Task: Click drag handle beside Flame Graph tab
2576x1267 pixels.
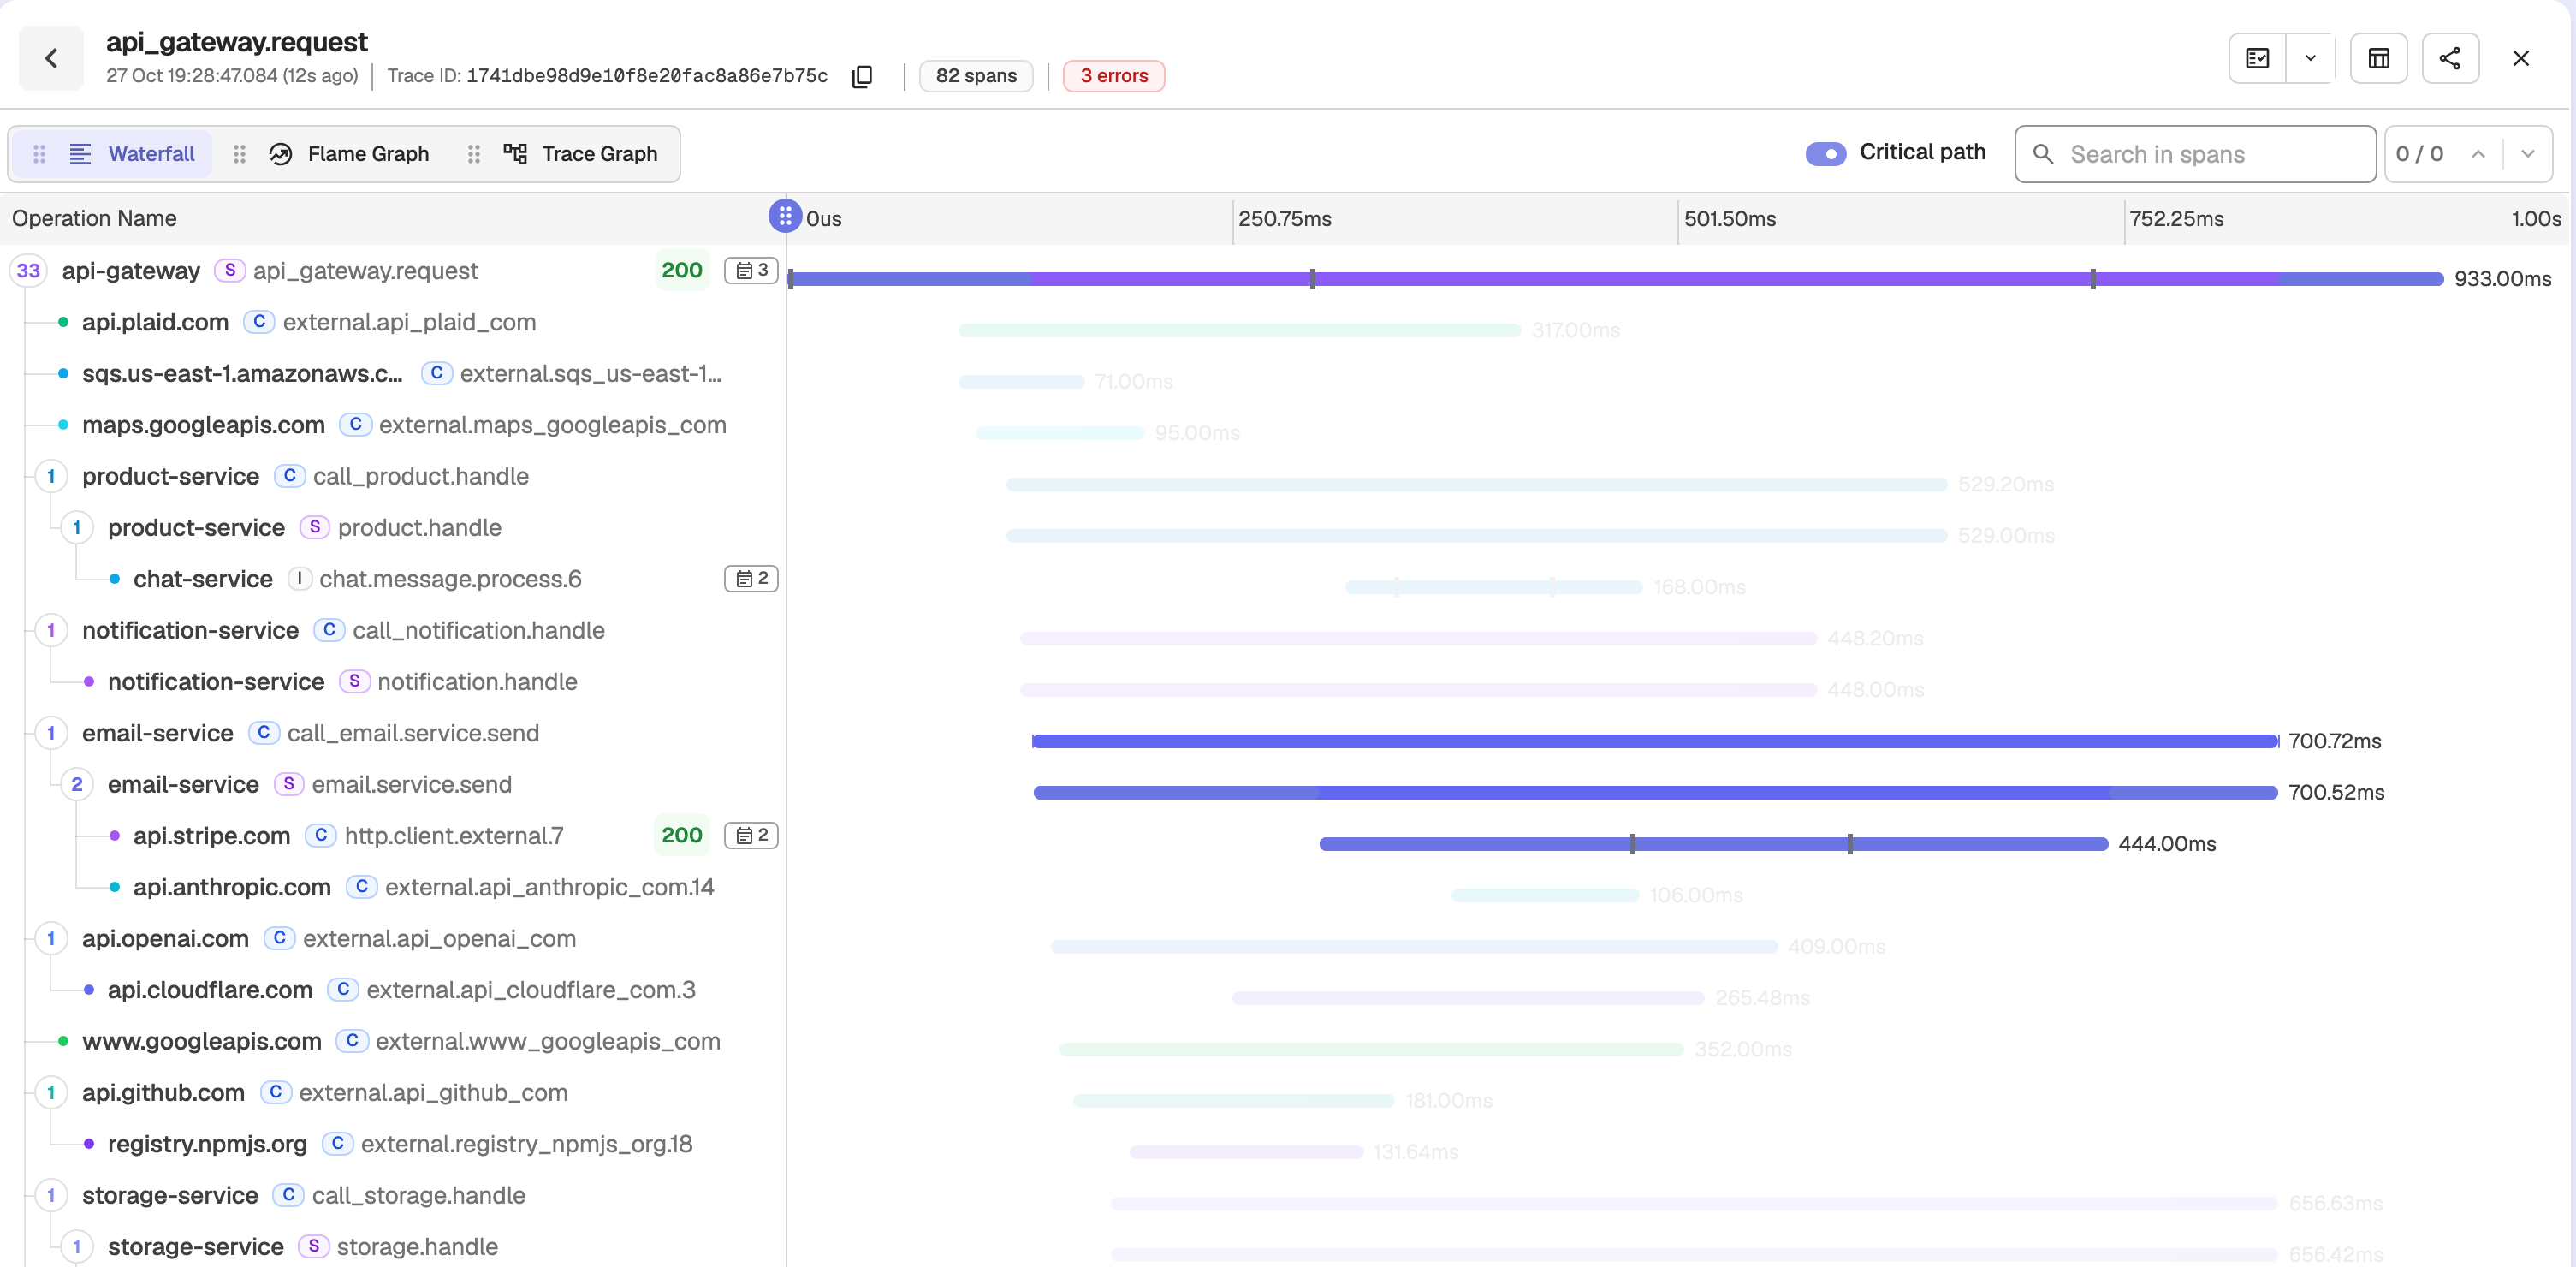Action: pyautogui.click(x=239, y=154)
